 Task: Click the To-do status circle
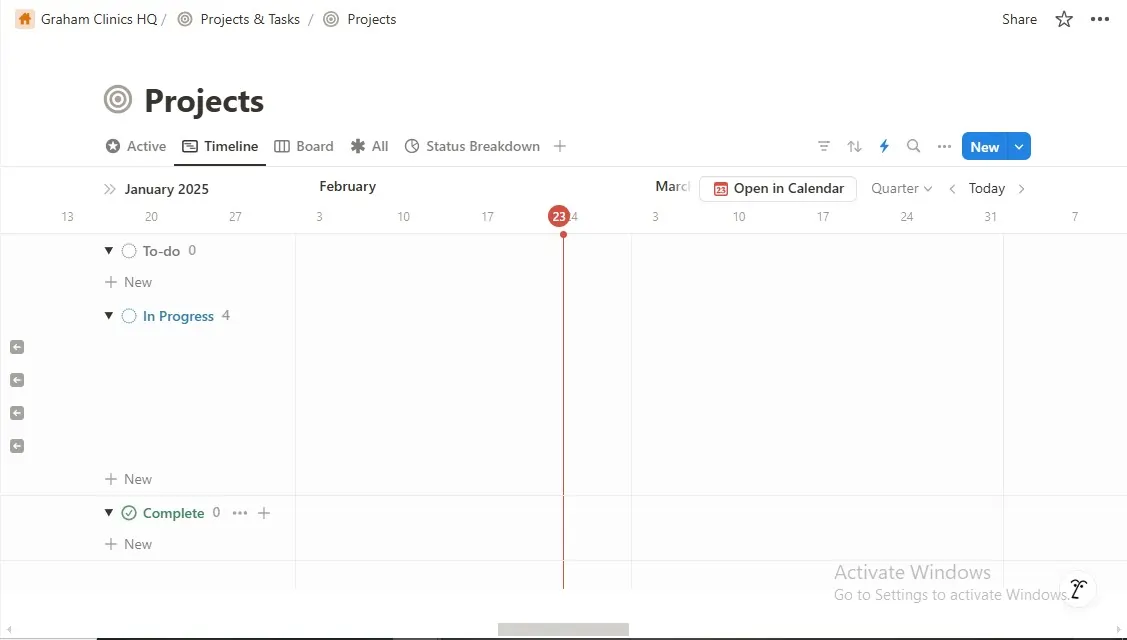point(129,251)
